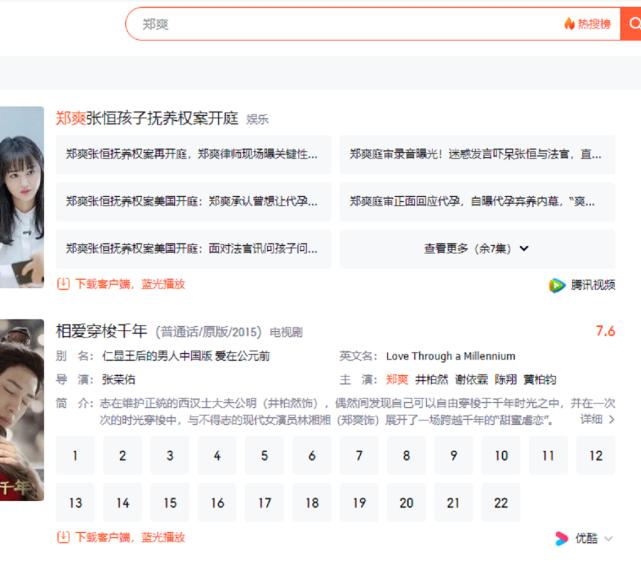Play episode 18
This screenshot has height=568, width=641.
(312, 503)
